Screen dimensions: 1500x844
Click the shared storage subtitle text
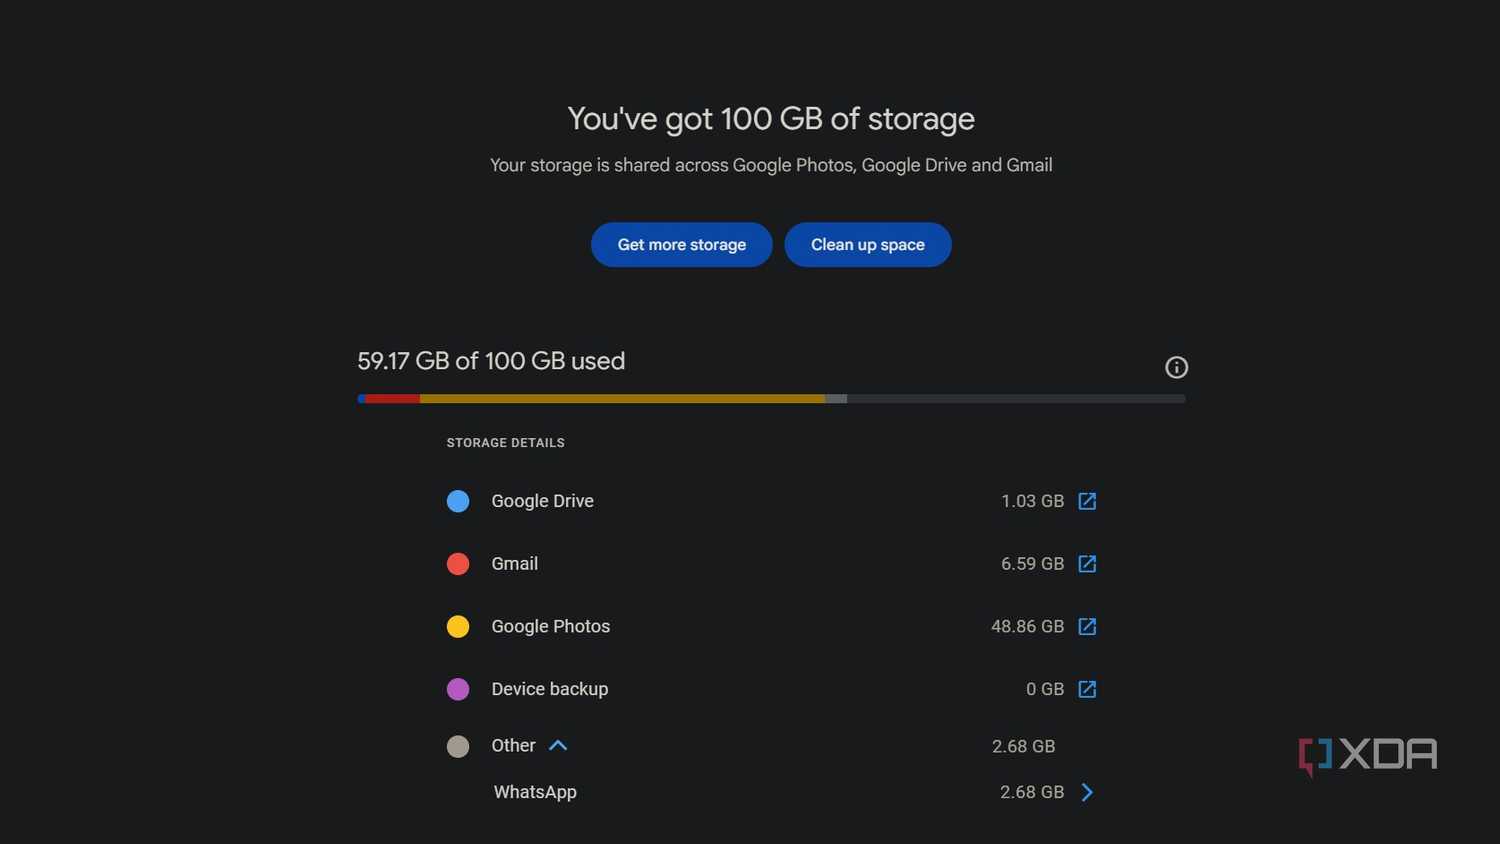(771, 165)
